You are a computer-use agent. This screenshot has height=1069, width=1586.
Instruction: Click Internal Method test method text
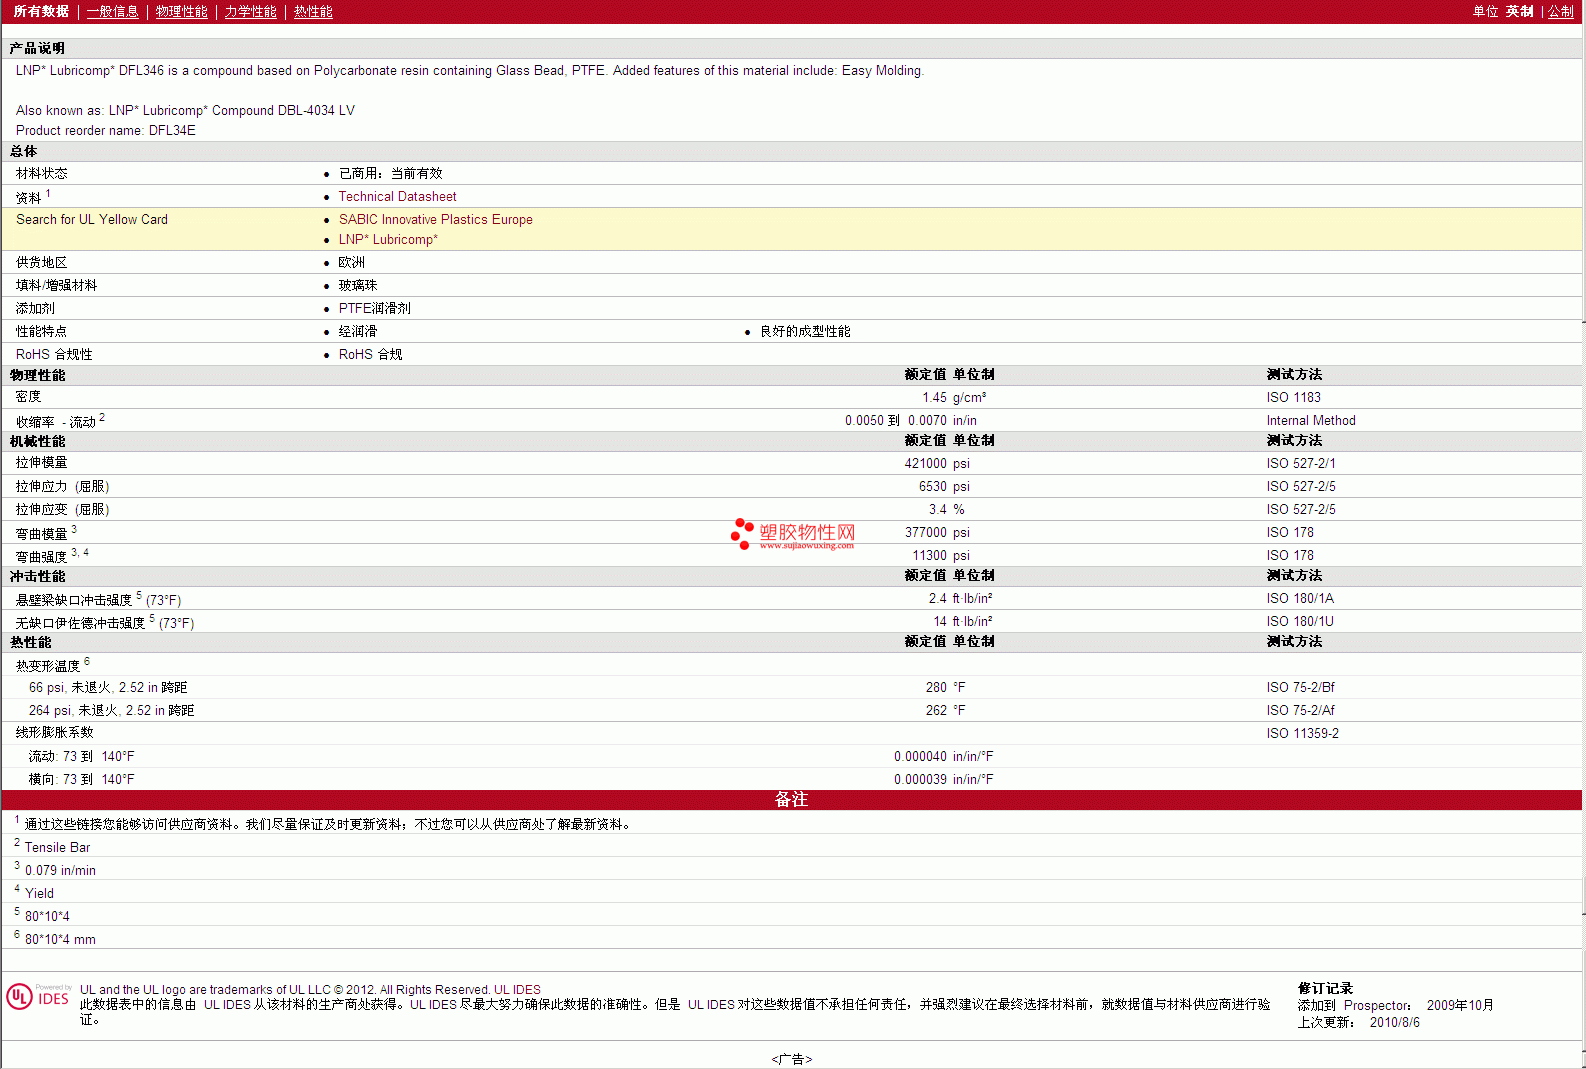point(1311,421)
